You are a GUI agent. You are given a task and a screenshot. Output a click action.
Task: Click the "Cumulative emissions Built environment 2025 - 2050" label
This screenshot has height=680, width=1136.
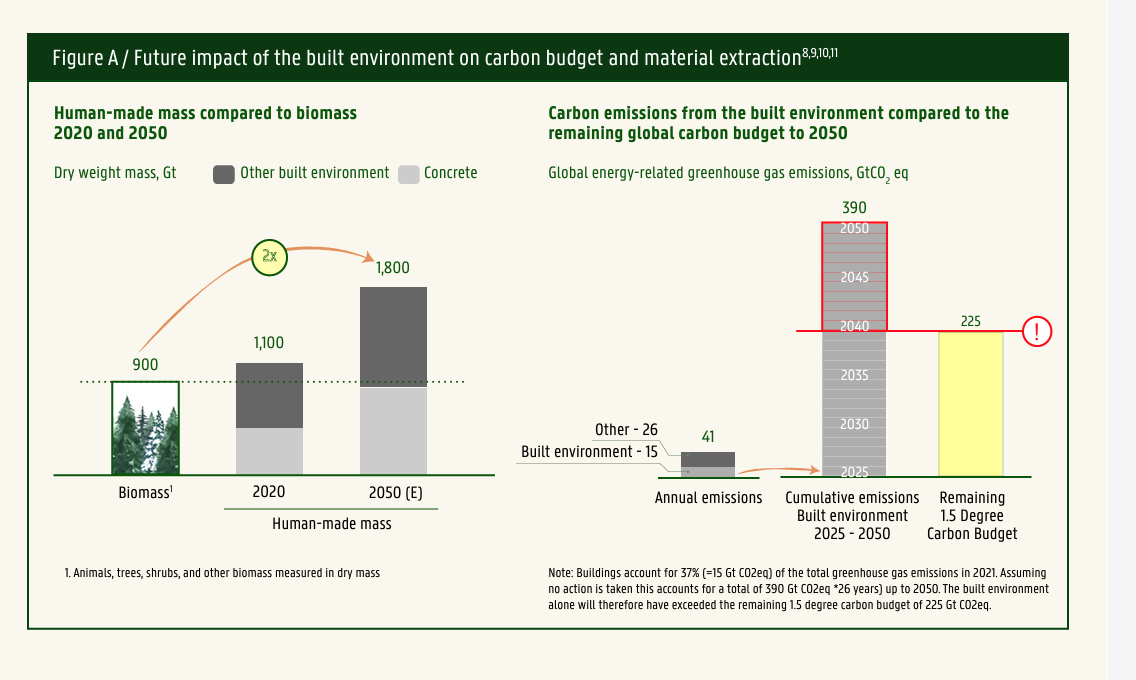pyautogui.click(x=852, y=516)
